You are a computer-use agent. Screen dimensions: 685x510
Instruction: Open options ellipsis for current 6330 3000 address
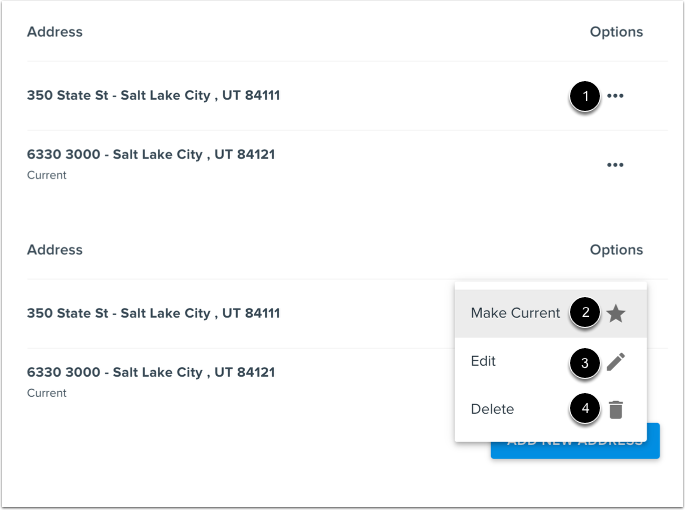tap(615, 165)
